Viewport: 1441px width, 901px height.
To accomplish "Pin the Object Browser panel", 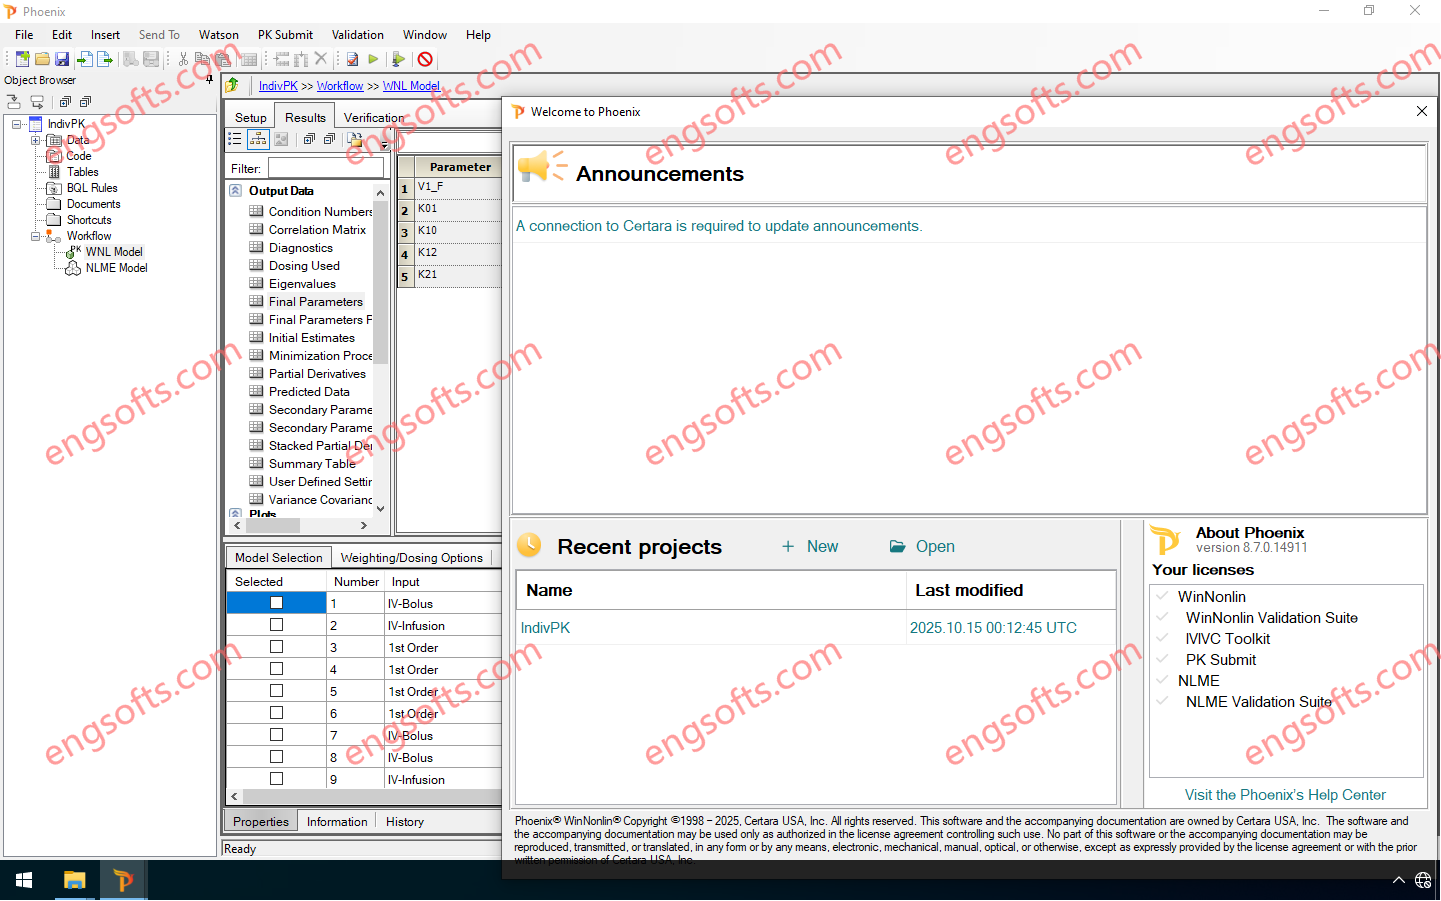I will (x=209, y=80).
